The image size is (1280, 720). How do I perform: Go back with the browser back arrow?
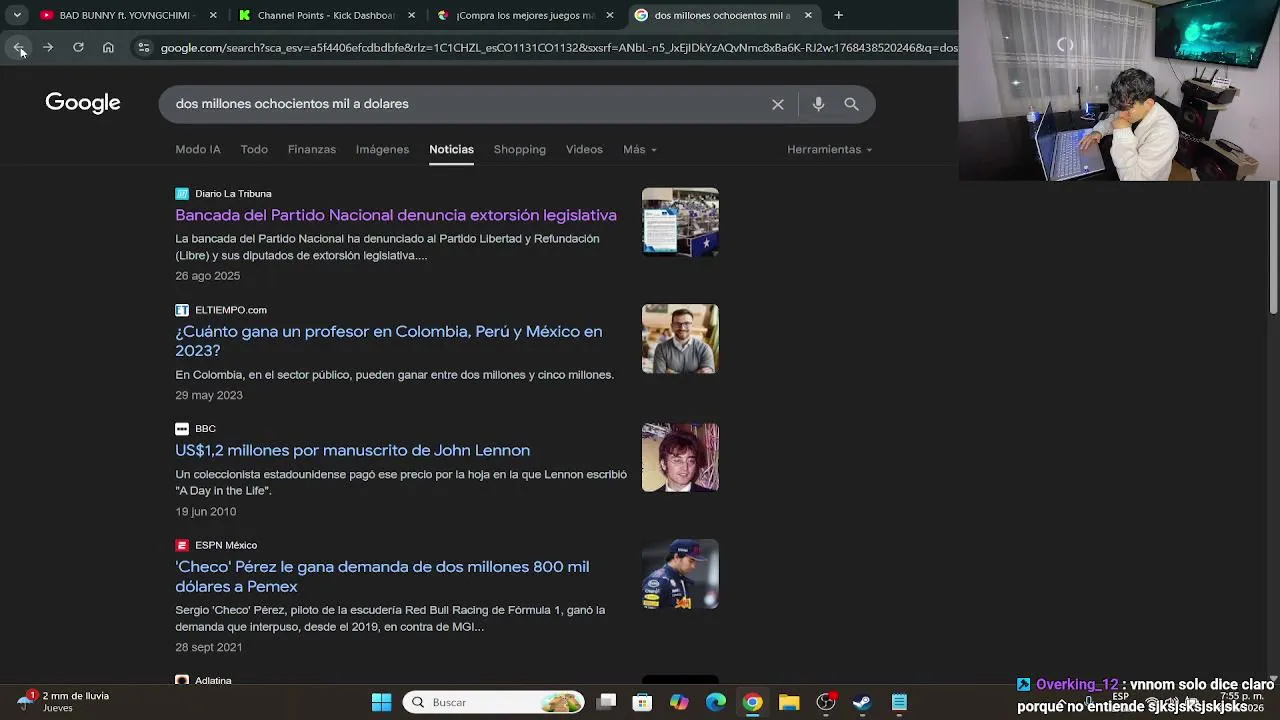point(18,47)
